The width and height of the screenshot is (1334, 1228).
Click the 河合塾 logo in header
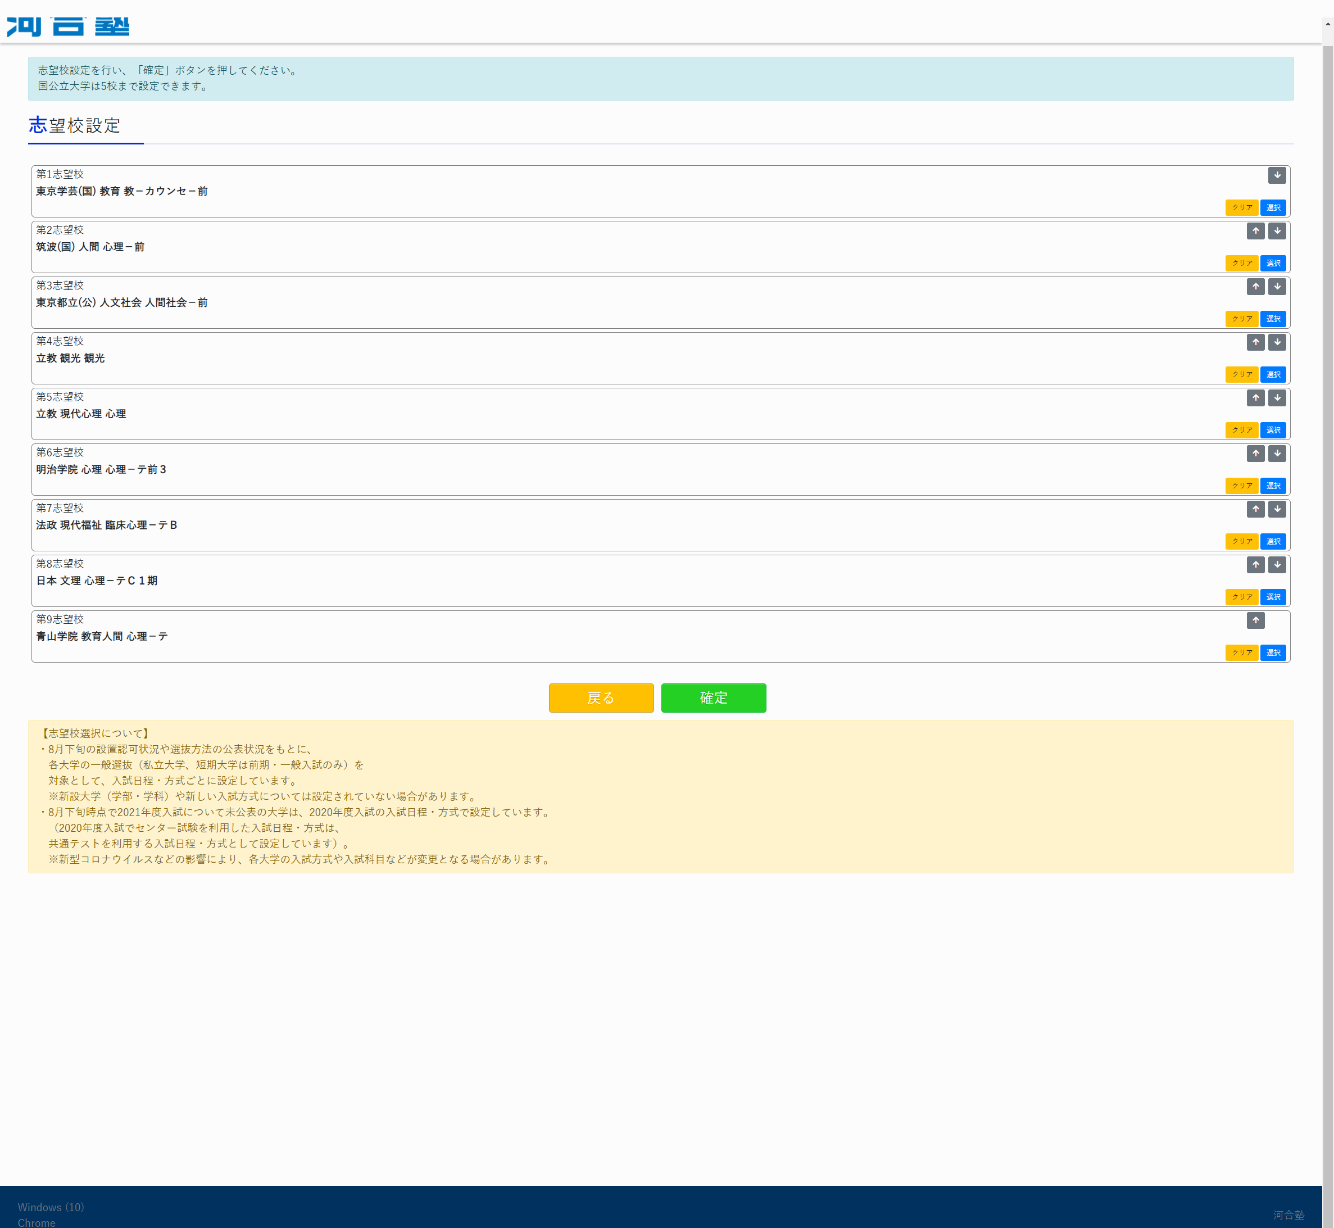(68, 27)
